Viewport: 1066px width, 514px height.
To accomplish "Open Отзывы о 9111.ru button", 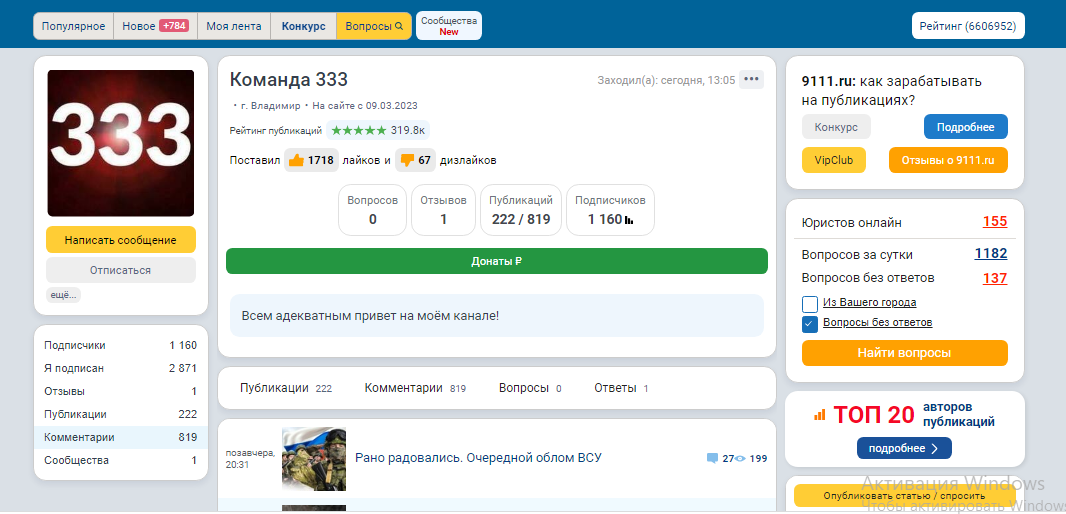I will click(x=948, y=160).
